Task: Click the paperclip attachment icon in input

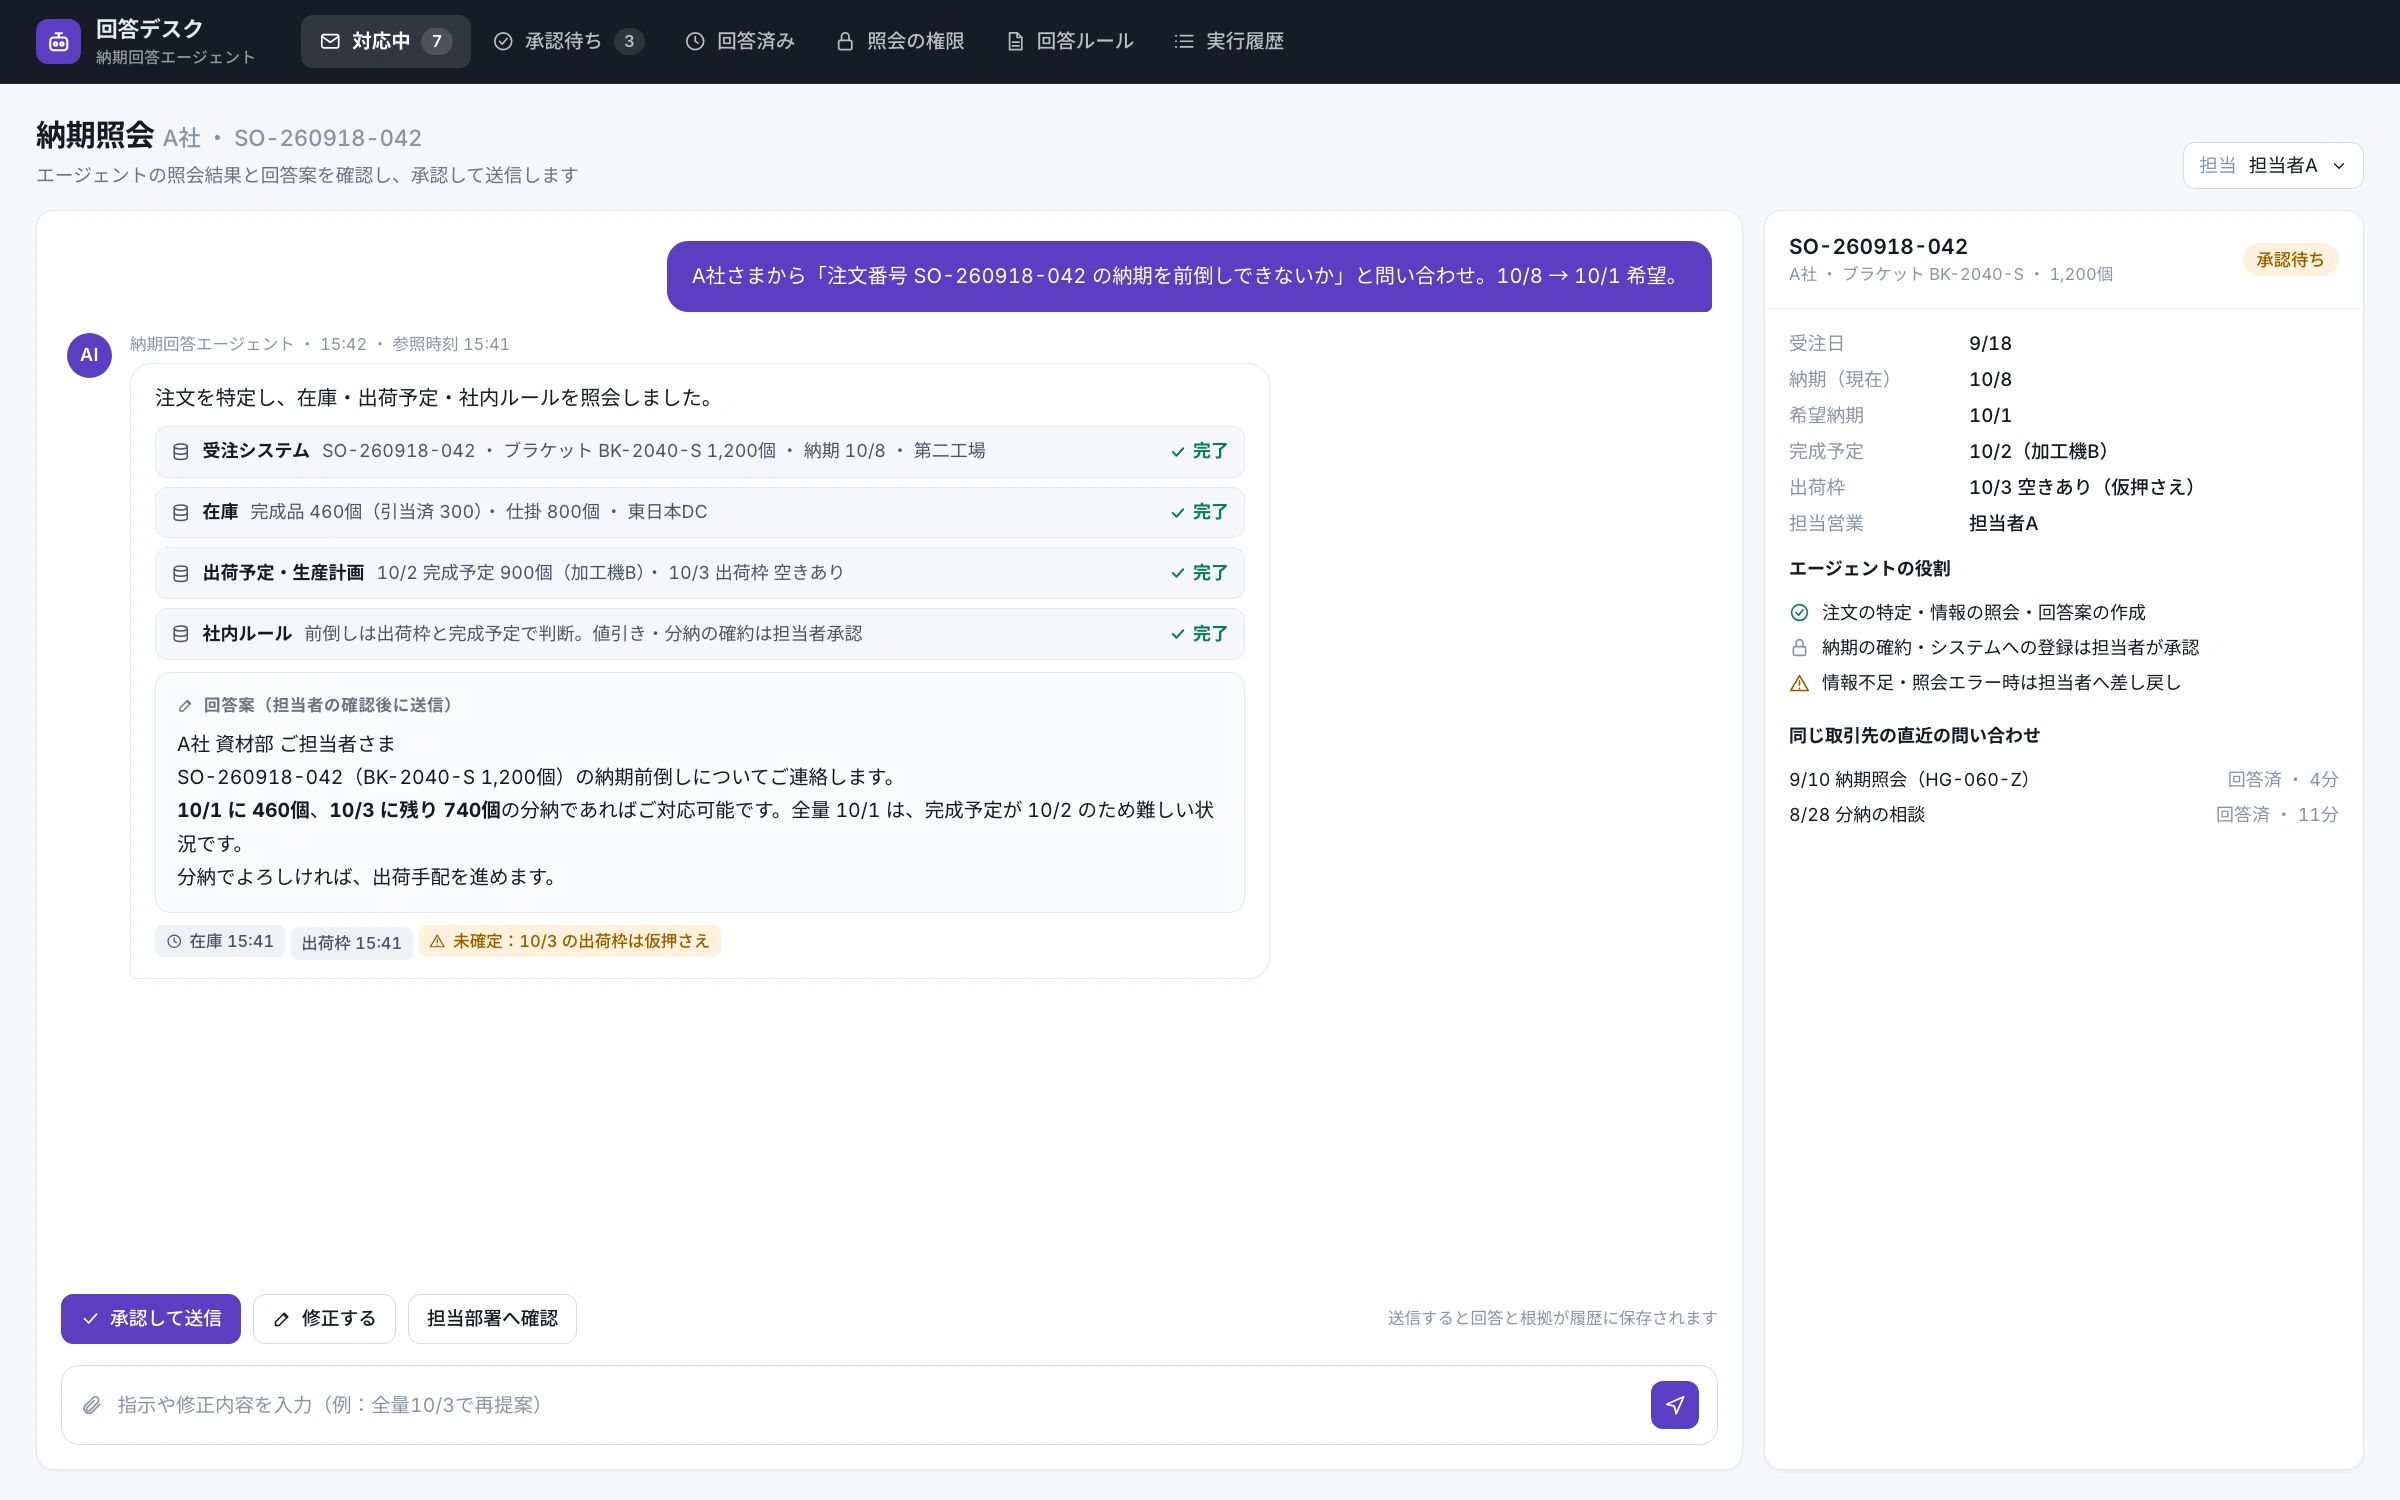Action: click(92, 1405)
